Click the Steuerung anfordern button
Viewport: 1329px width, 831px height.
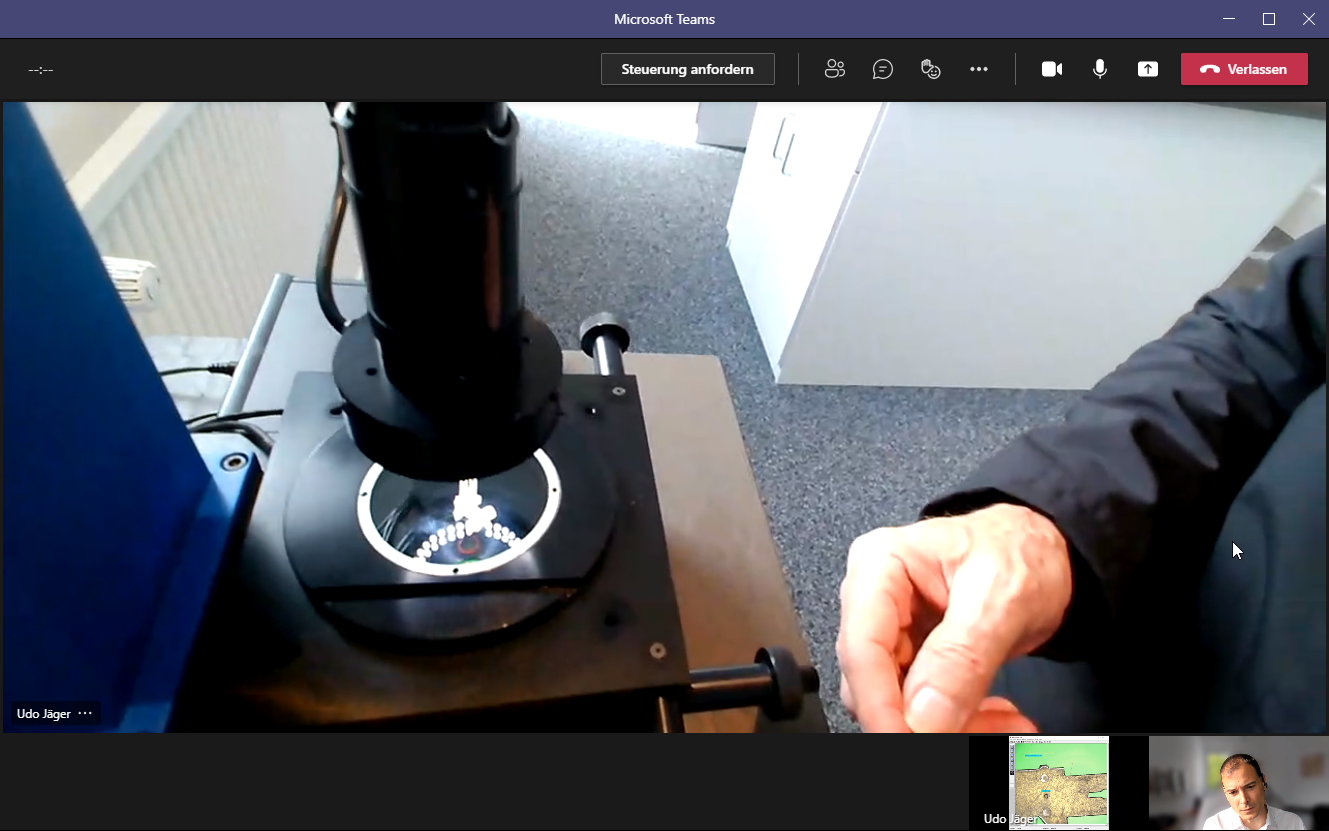(687, 69)
